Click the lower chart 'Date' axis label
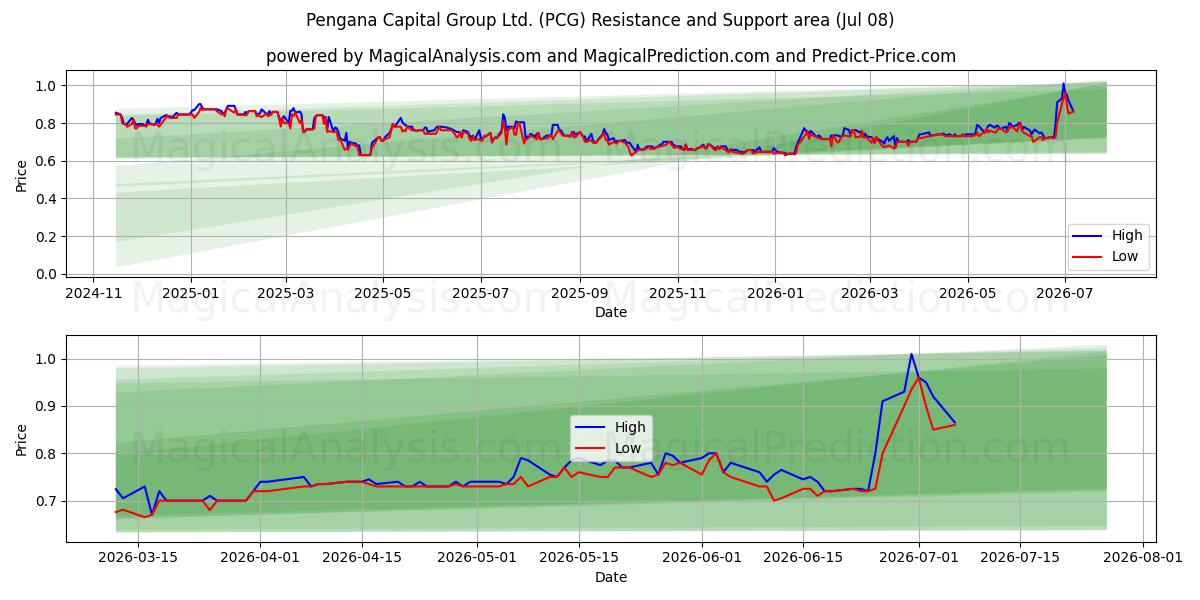1200x600 pixels. tap(611, 577)
